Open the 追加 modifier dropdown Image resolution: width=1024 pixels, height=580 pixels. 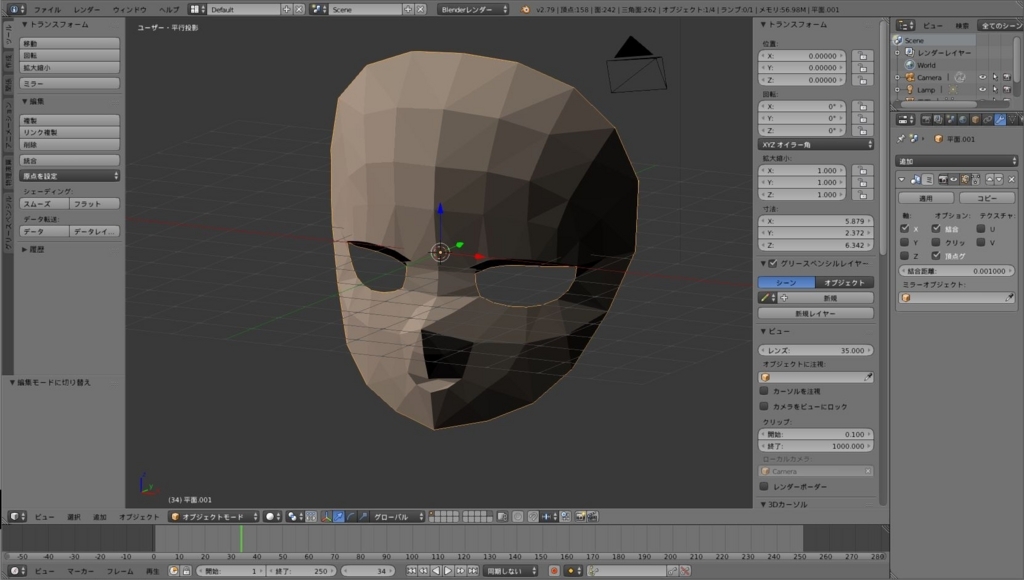(956, 160)
